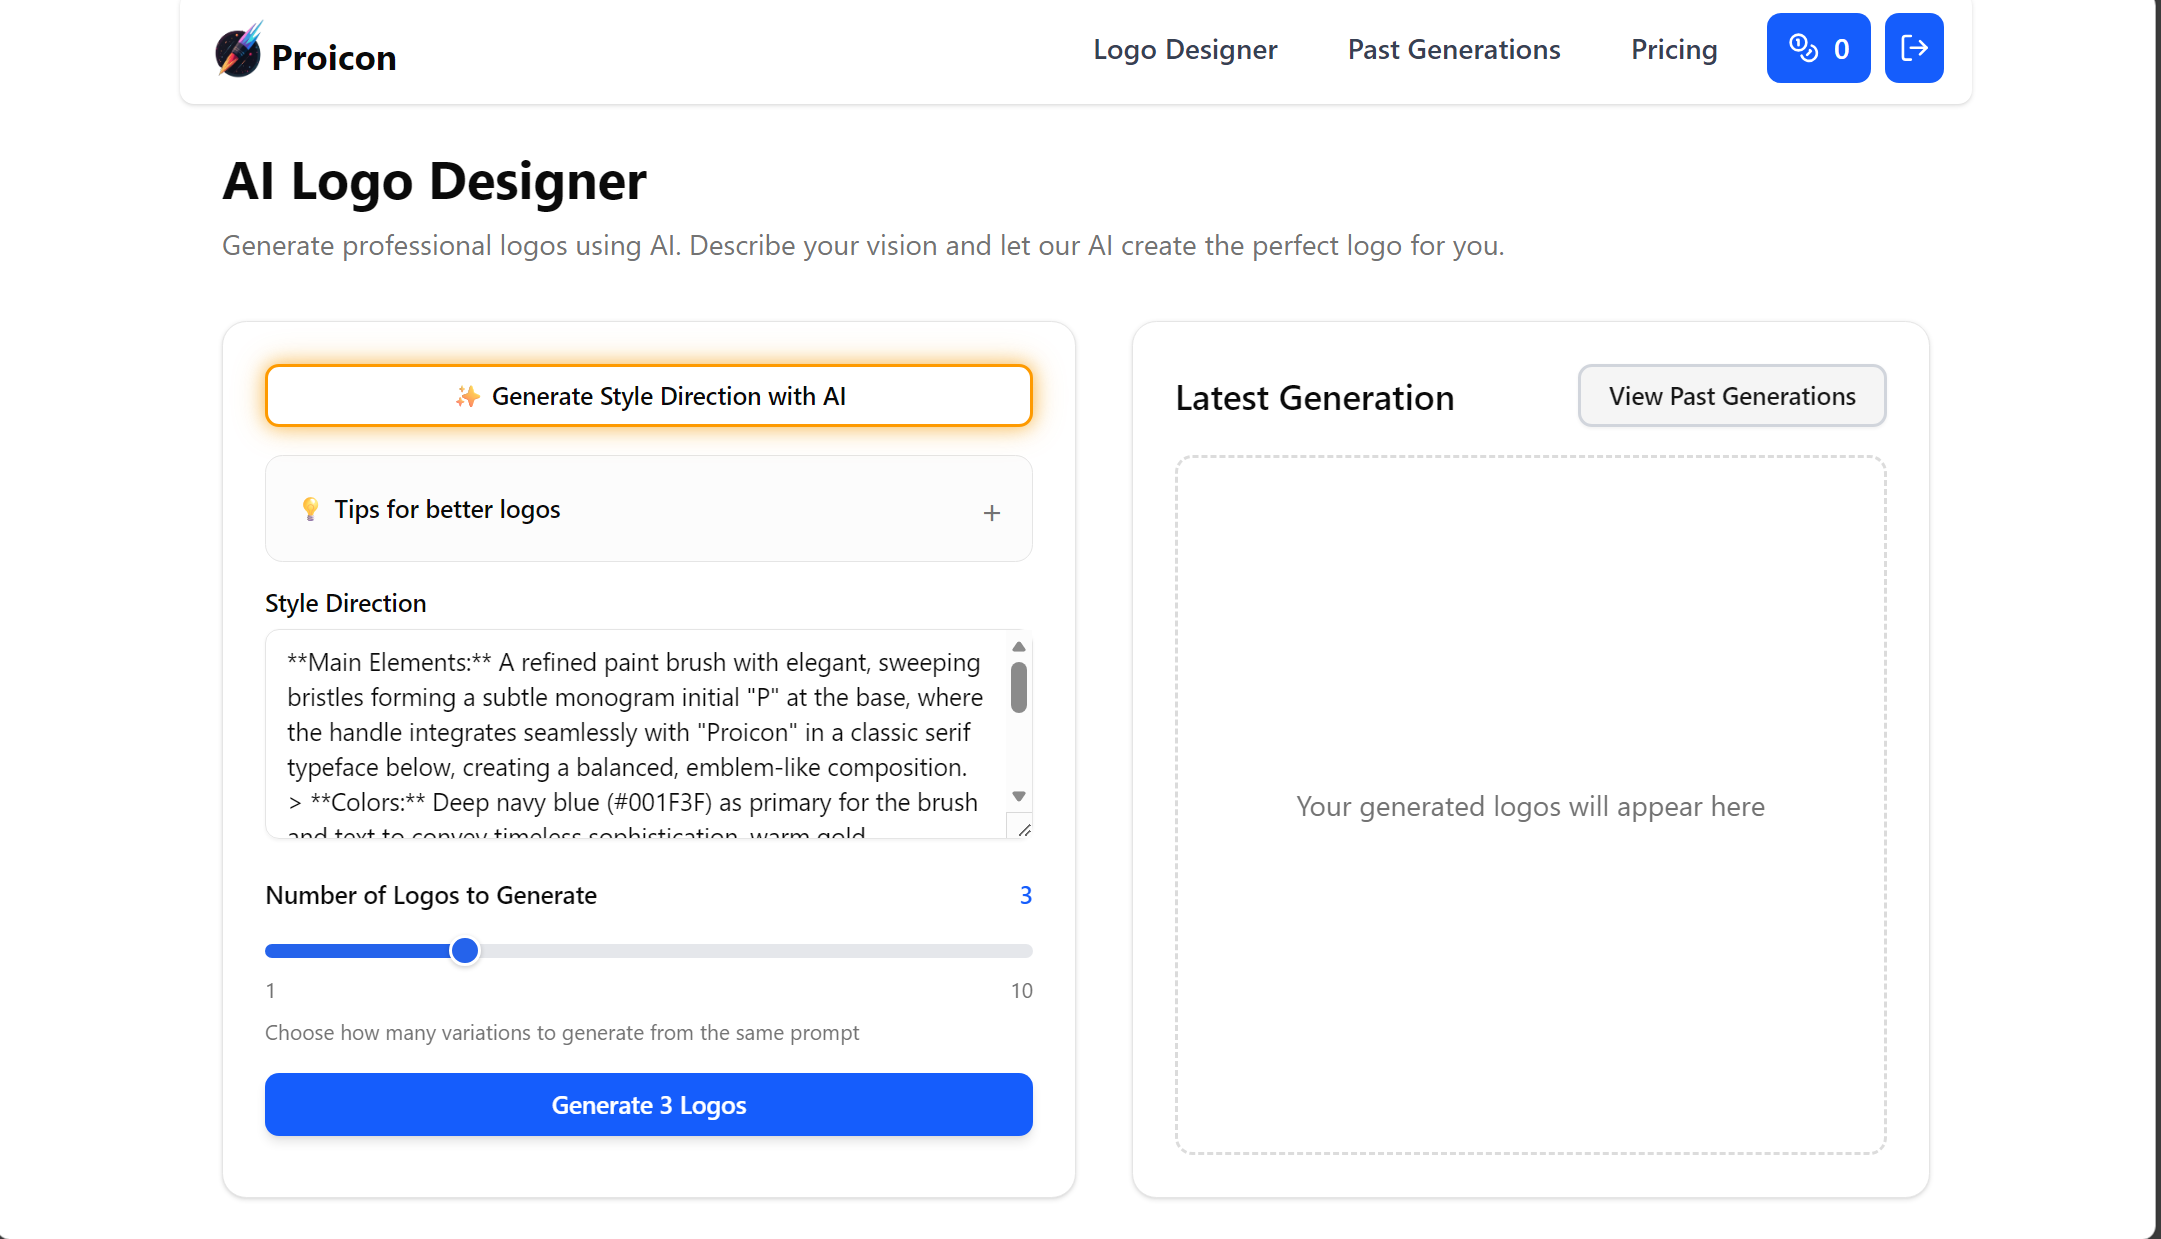Go to Past Generations nav item

click(1453, 50)
